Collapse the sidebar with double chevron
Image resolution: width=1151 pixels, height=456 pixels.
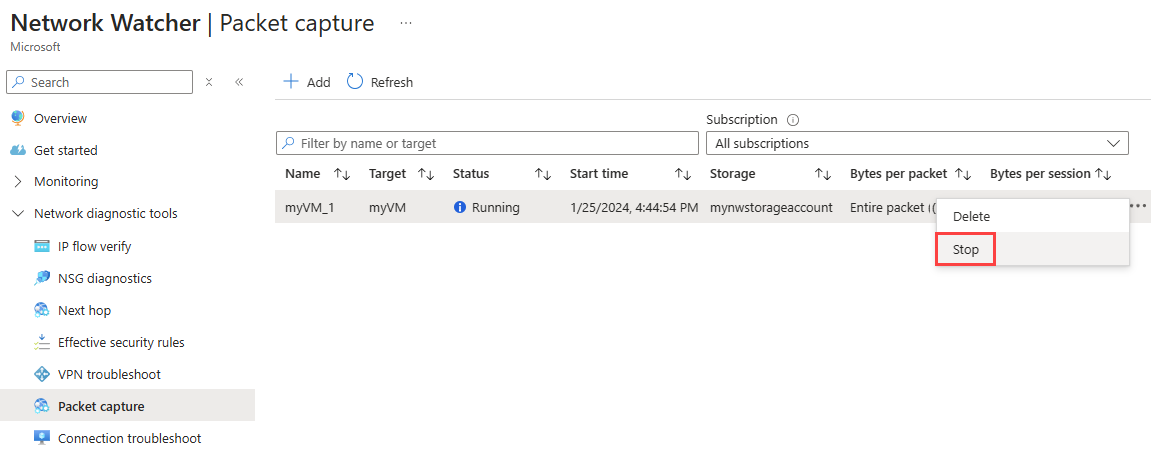(x=239, y=82)
